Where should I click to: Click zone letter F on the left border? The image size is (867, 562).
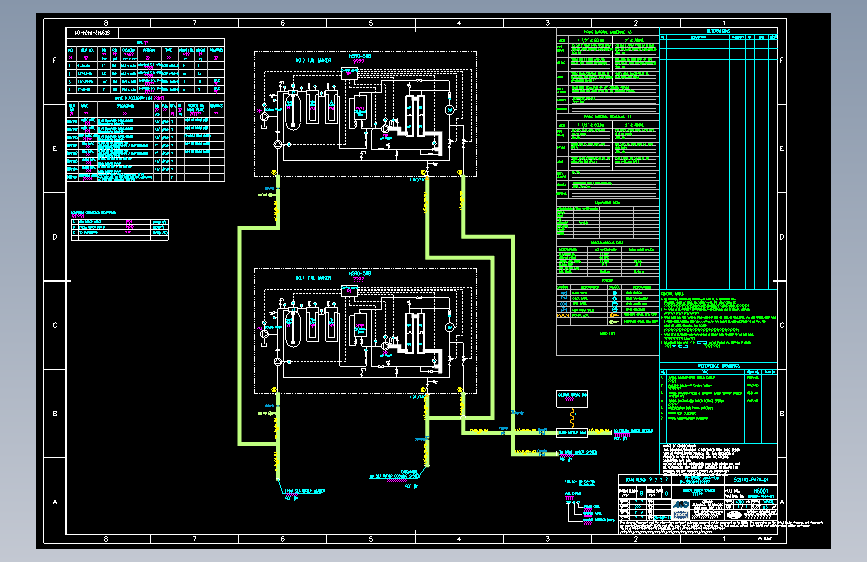tap(54, 60)
